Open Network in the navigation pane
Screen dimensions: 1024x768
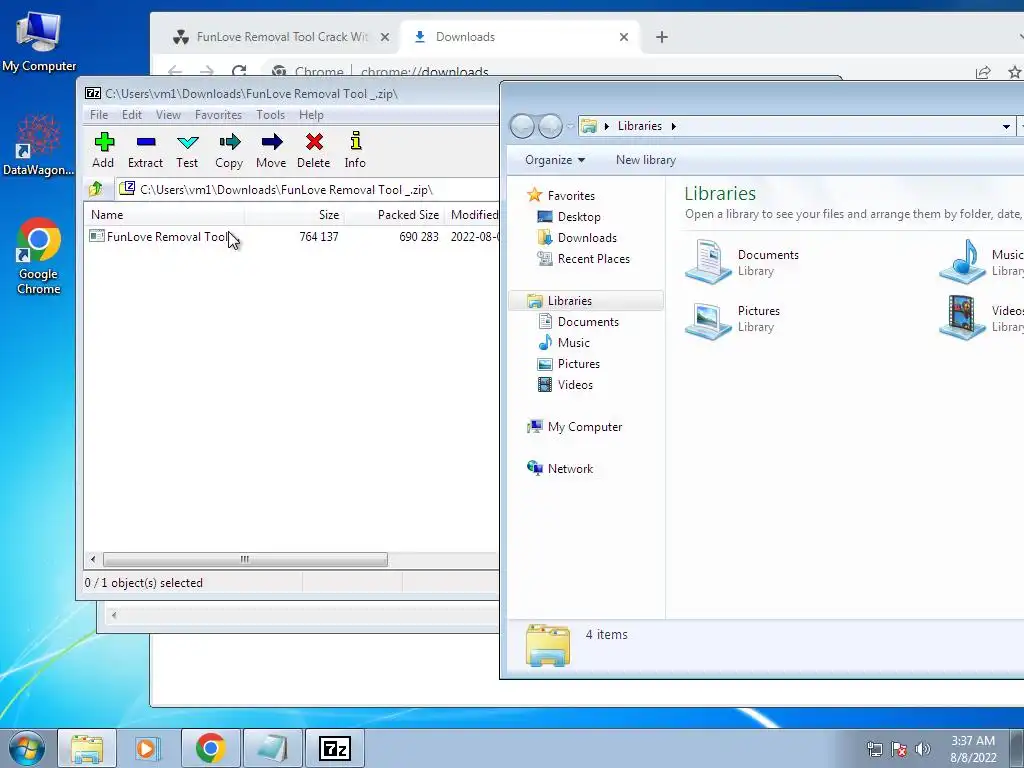[x=570, y=468]
